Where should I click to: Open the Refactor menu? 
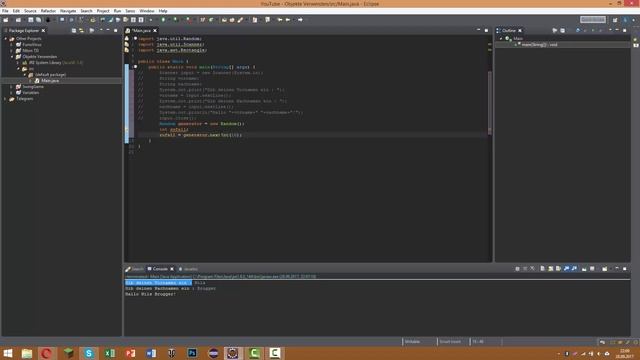point(48,11)
